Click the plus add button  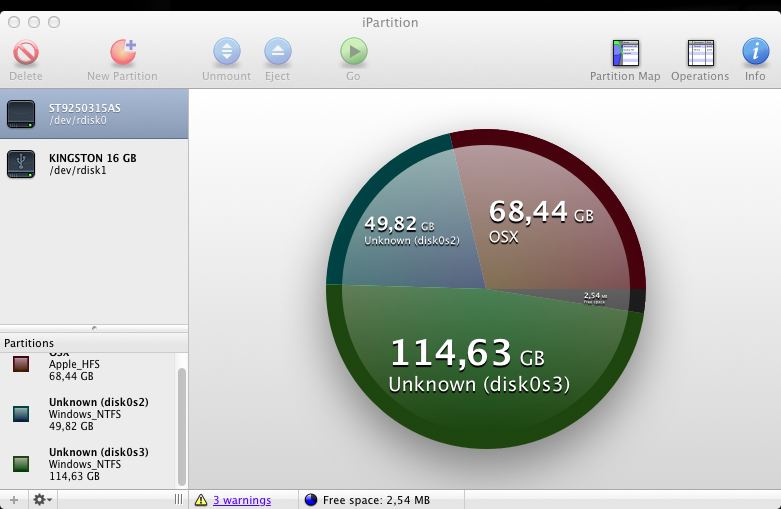coord(13,499)
